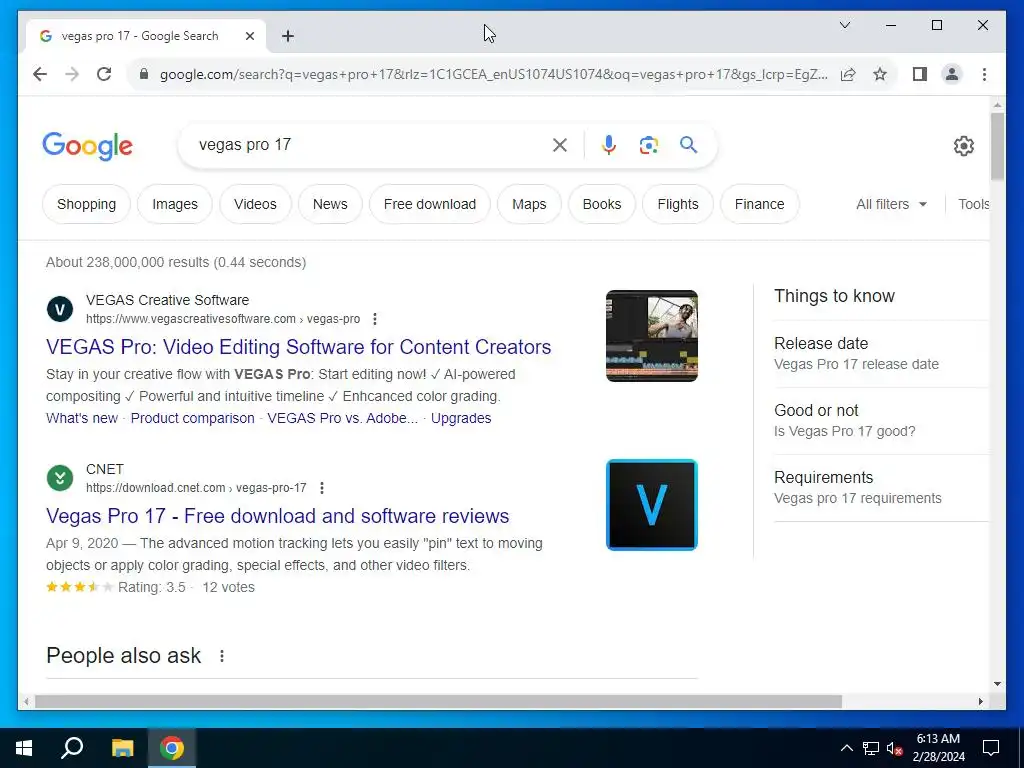This screenshot has width=1024, height=768.
Task: Open Google quick settings gear
Action: click(963, 146)
